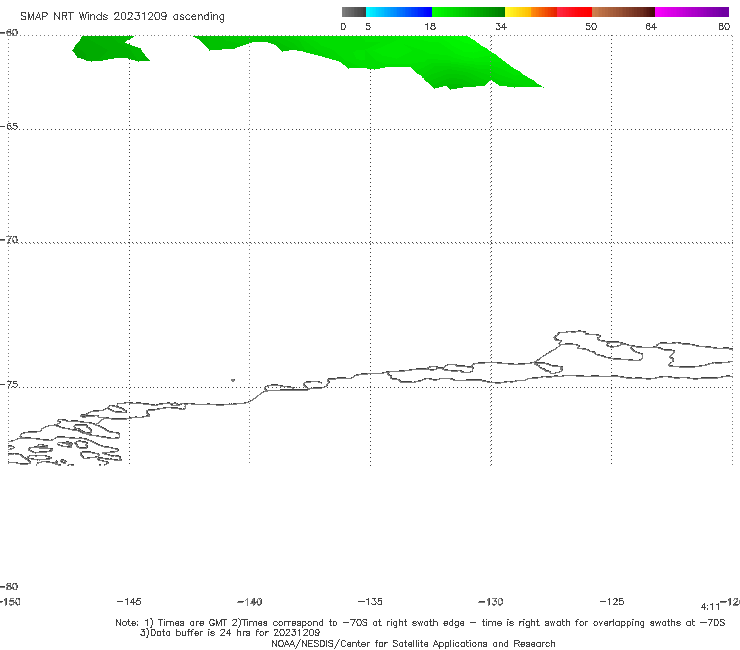Image resolution: width=740 pixels, height=650 pixels.
Task: Click the longitude label '-135'
Action: coord(370,602)
